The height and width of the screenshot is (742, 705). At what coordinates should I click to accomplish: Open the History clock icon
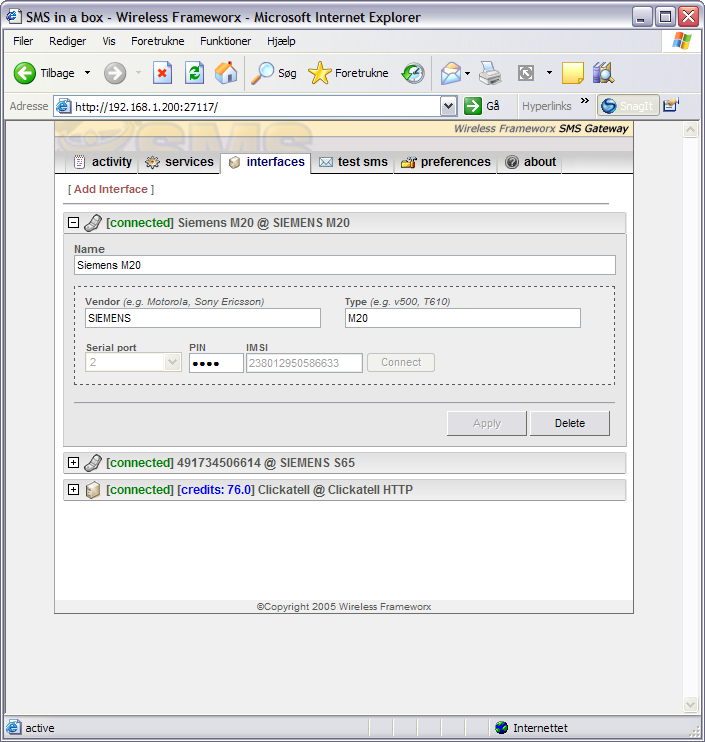(x=413, y=73)
